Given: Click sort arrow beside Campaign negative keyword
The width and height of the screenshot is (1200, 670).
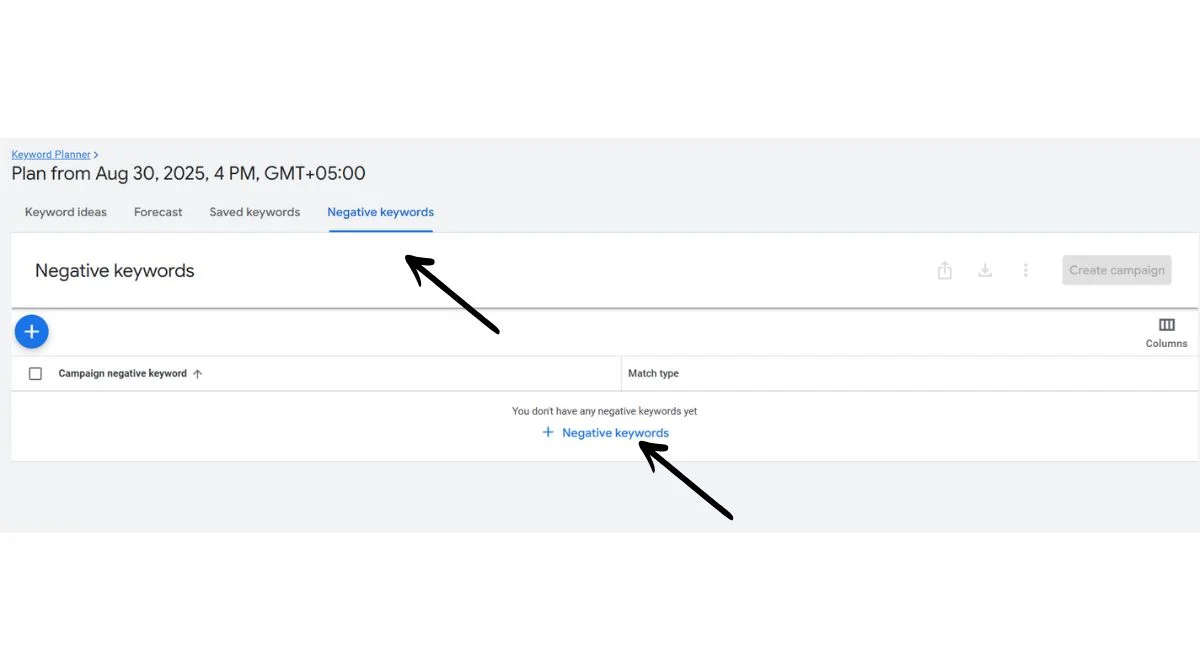Looking at the screenshot, I should coord(197,374).
